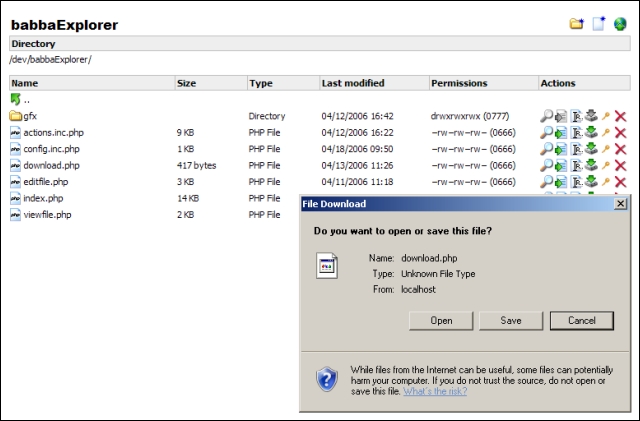
Task: Click the edit file icon for config.inc.php
Action: 561,149
